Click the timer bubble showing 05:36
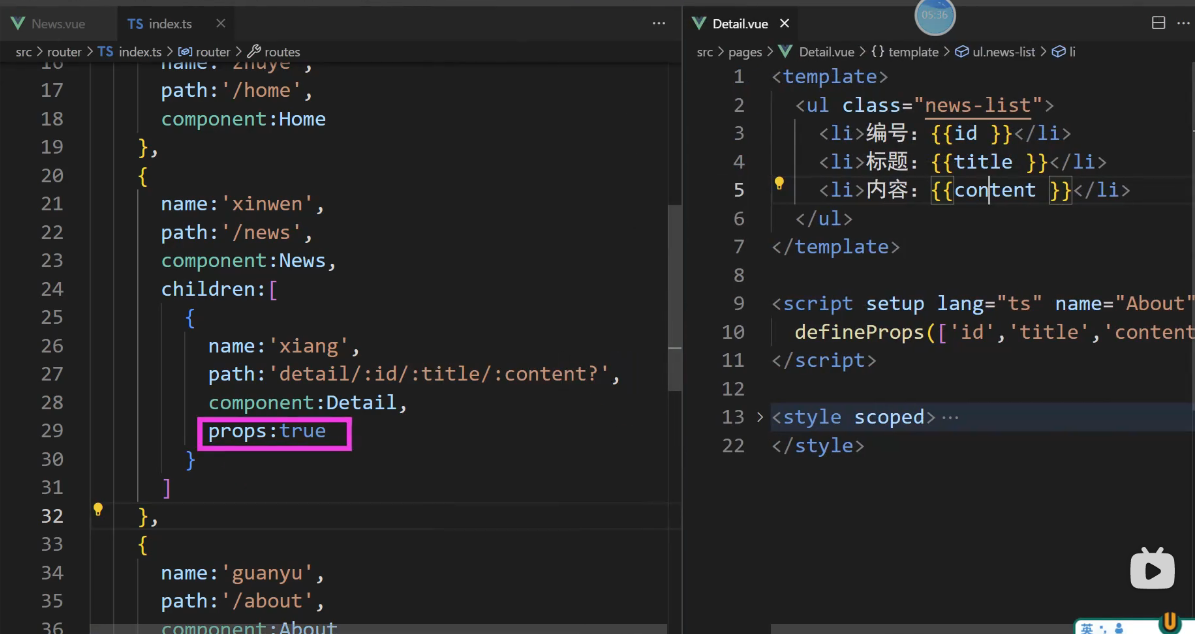The width and height of the screenshot is (1197, 634). tap(934, 16)
